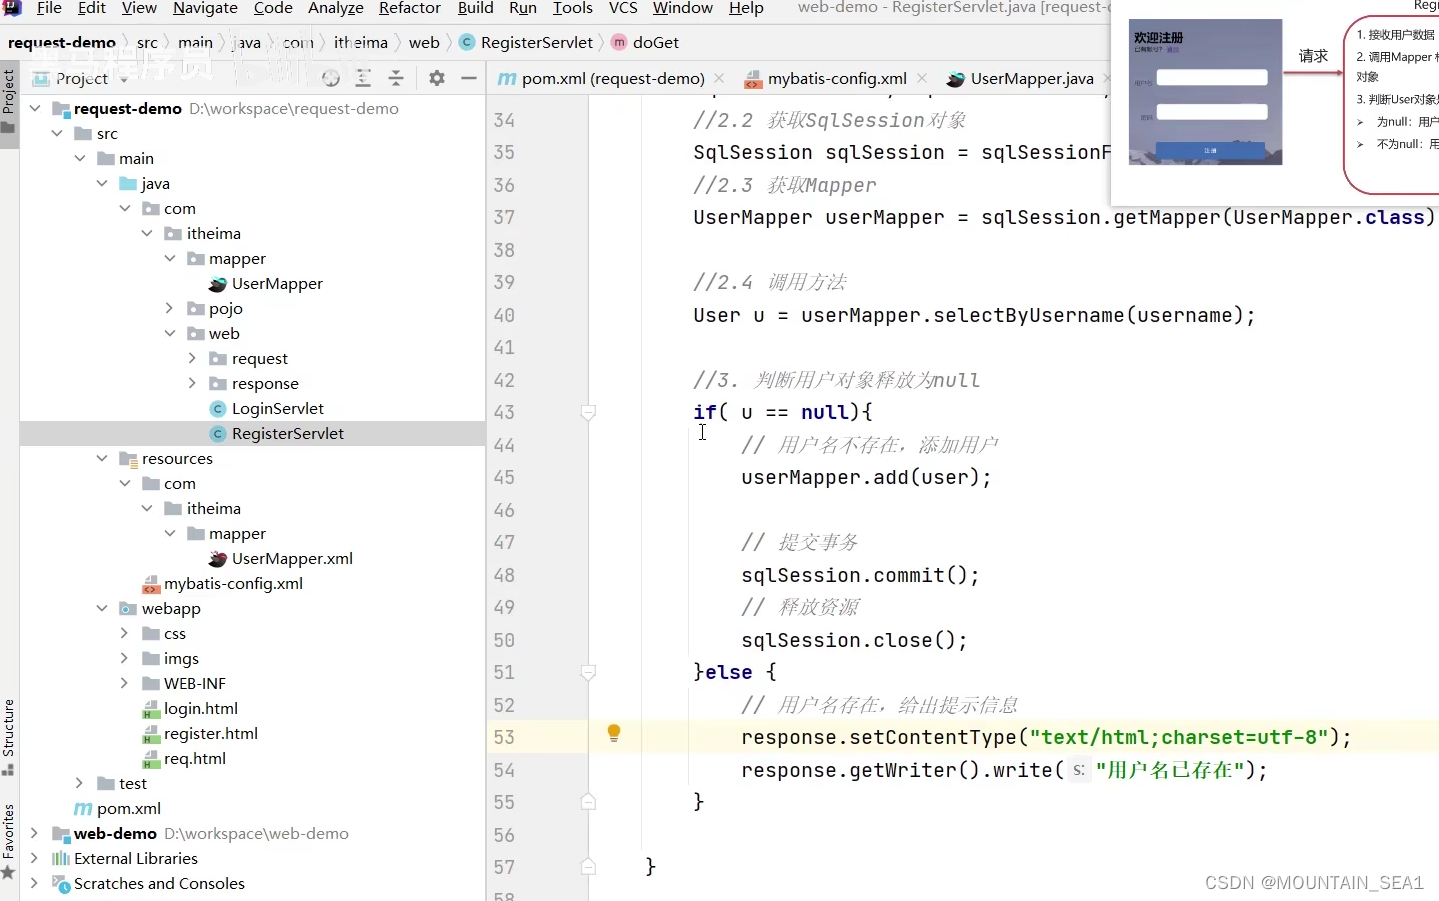Toggle the line 43 code folding marker
This screenshot has height=901, width=1439.
point(588,412)
